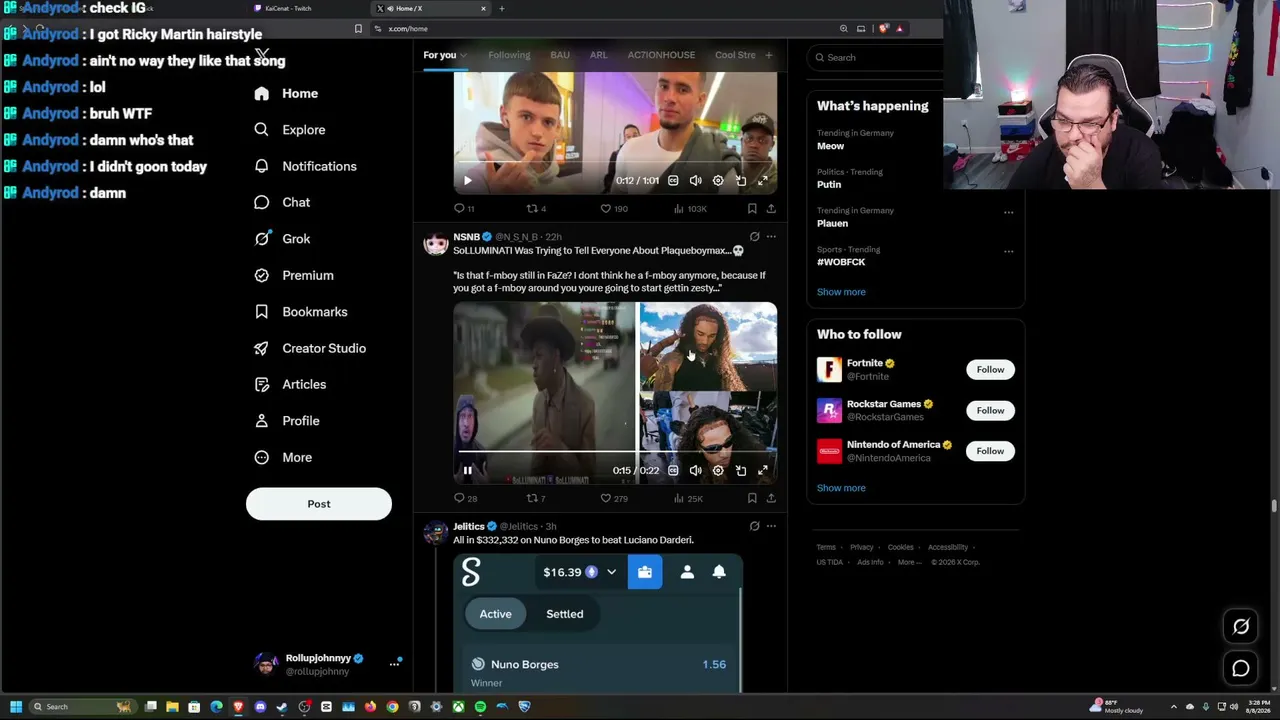Open Creator Studio from sidebar
This screenshot has width=1280, height=720.
(x=310, y=348)
